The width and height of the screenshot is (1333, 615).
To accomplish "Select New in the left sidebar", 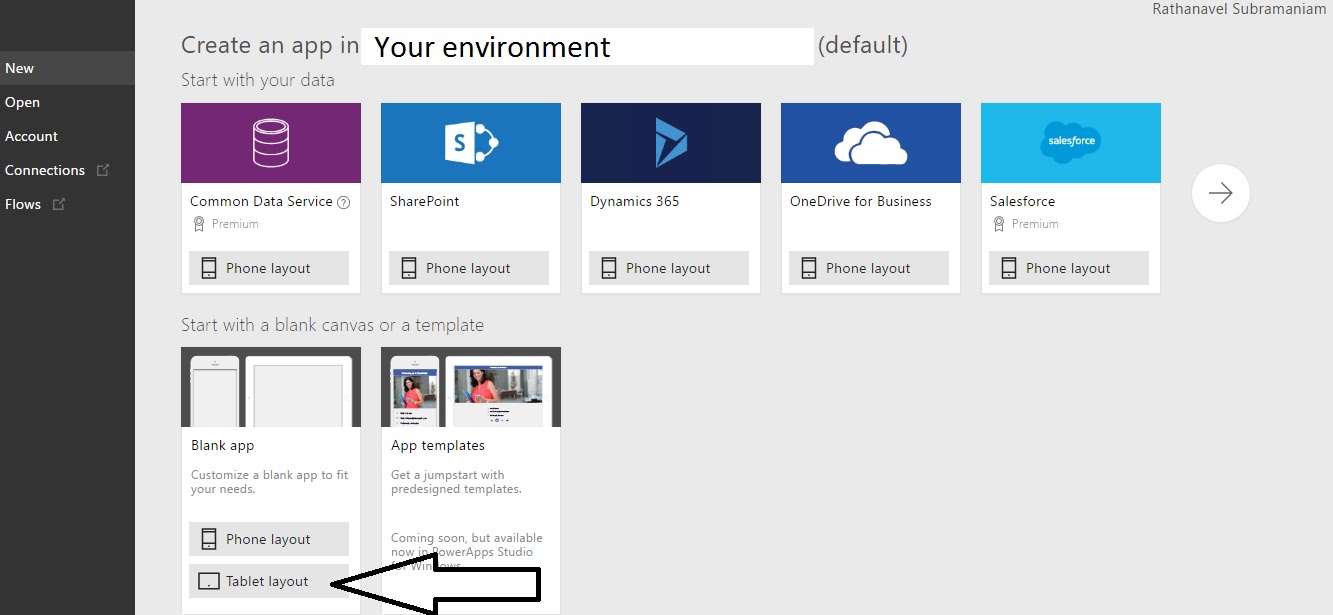I will pos(67,68).
